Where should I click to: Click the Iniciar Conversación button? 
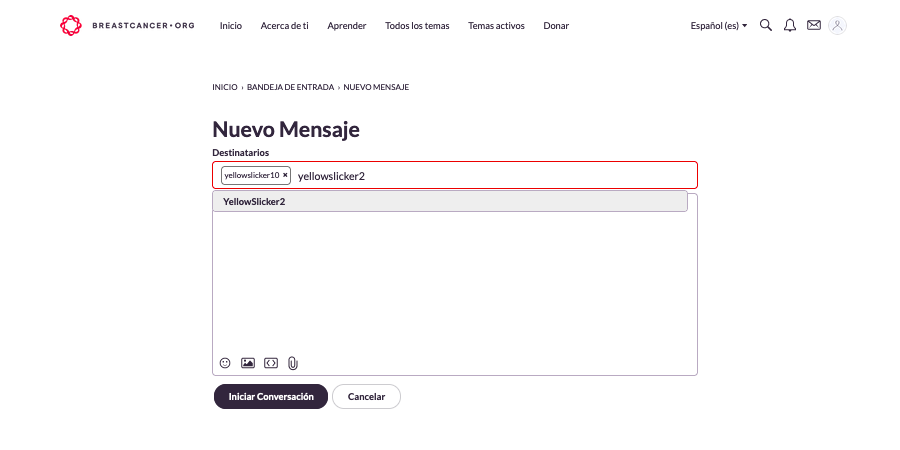pos(271,397)
